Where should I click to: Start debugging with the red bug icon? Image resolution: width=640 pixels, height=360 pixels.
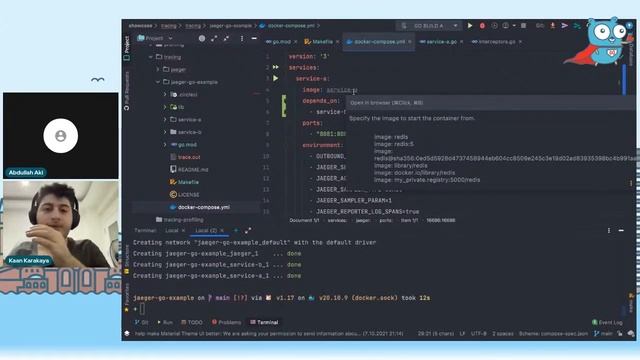pyautogui.click(x=482, y=26)
